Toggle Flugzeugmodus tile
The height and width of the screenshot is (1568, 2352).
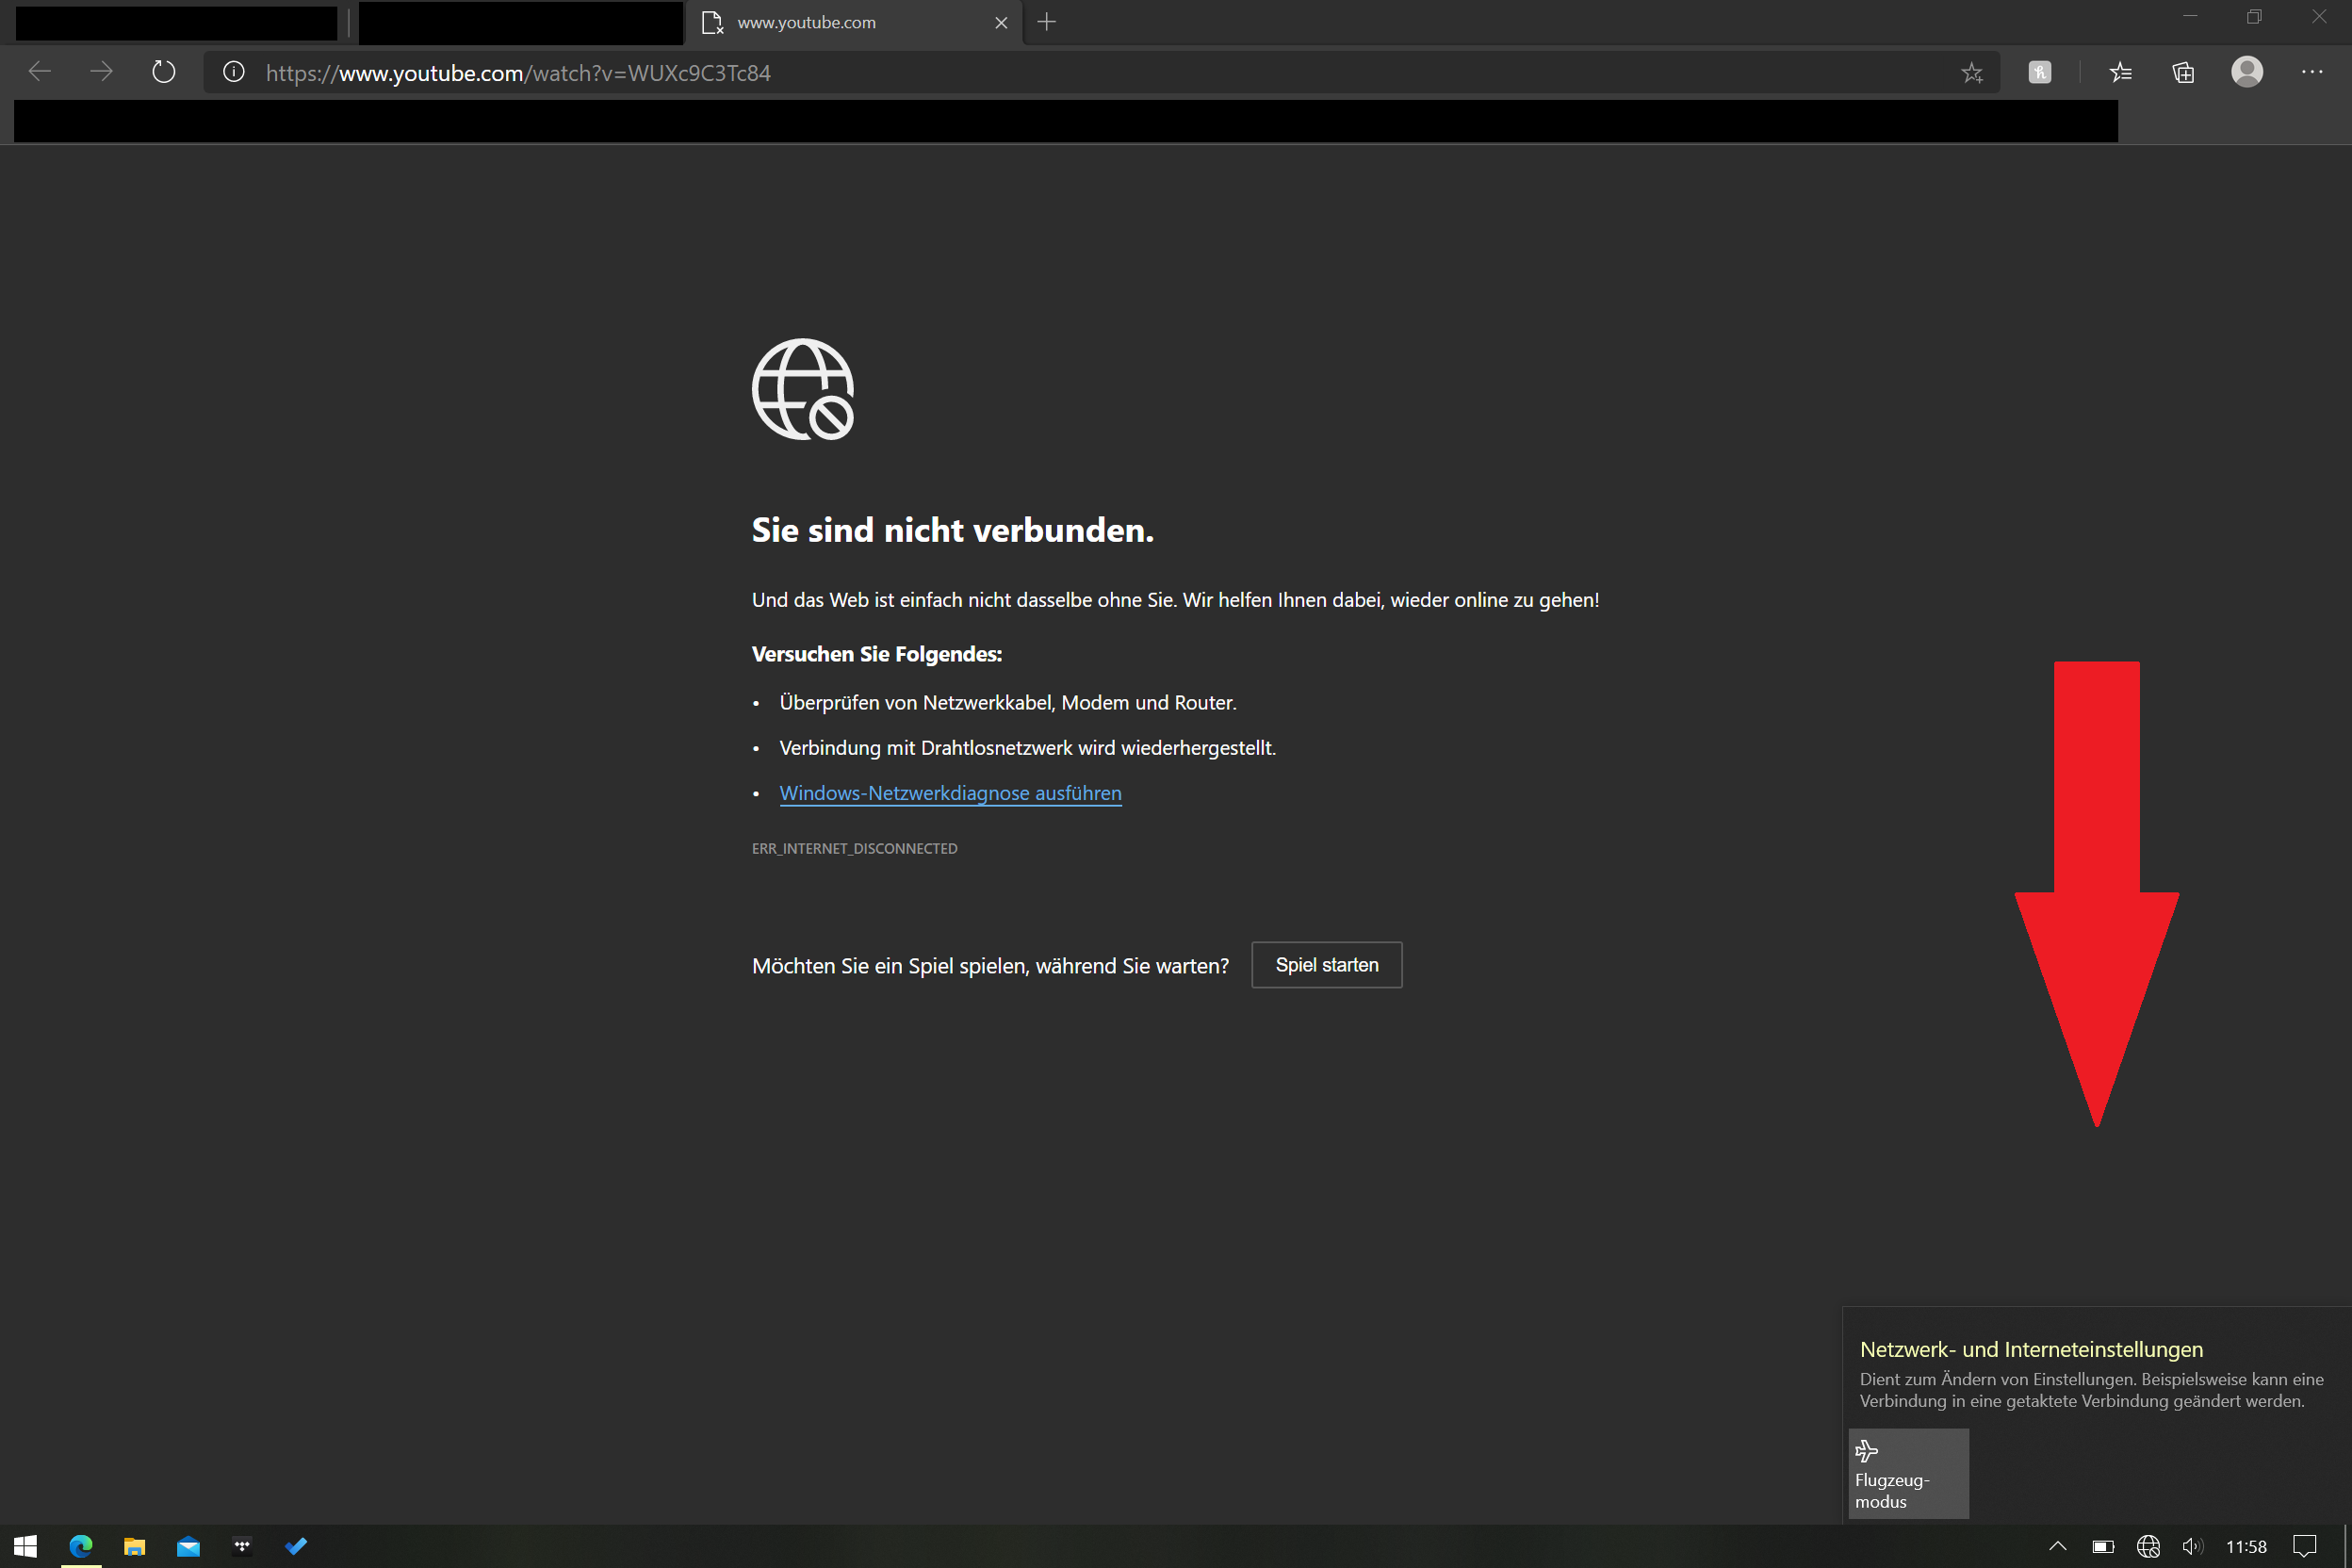1907,1473
